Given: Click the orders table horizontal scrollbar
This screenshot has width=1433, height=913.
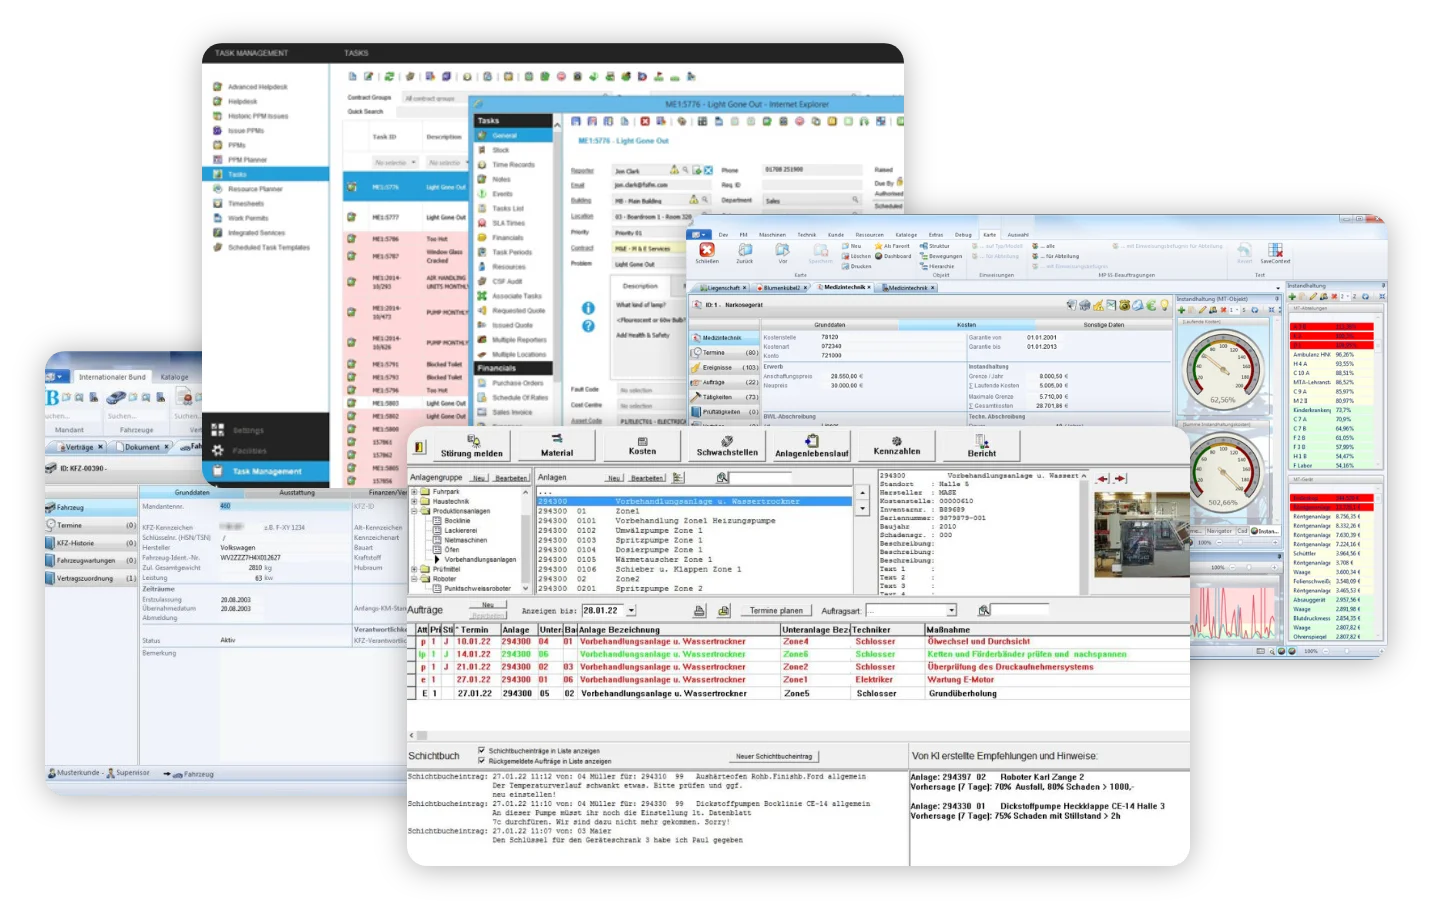Looking at the screenshot, I should [x=799, y=736].
